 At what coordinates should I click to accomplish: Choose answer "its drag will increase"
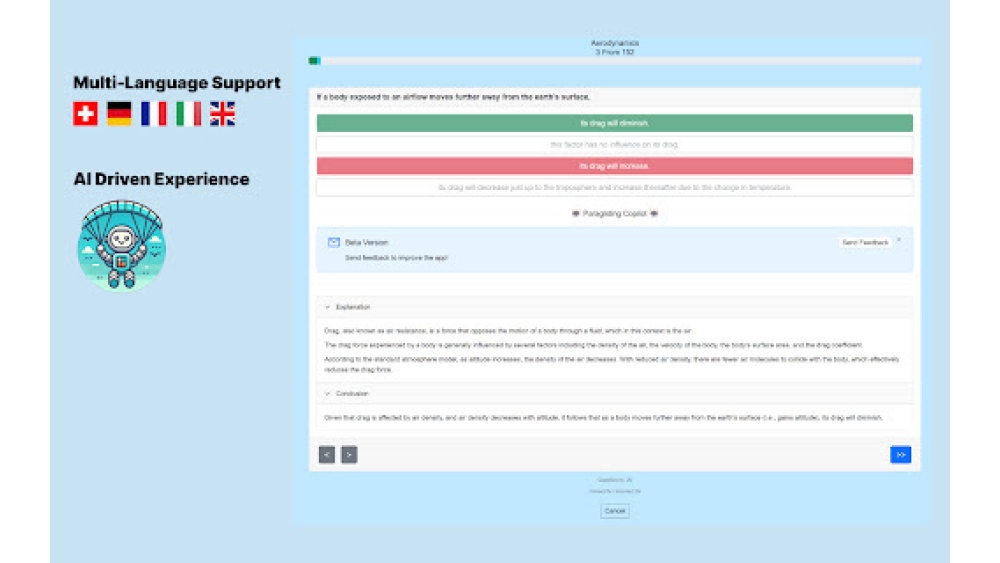coord(615,166)
